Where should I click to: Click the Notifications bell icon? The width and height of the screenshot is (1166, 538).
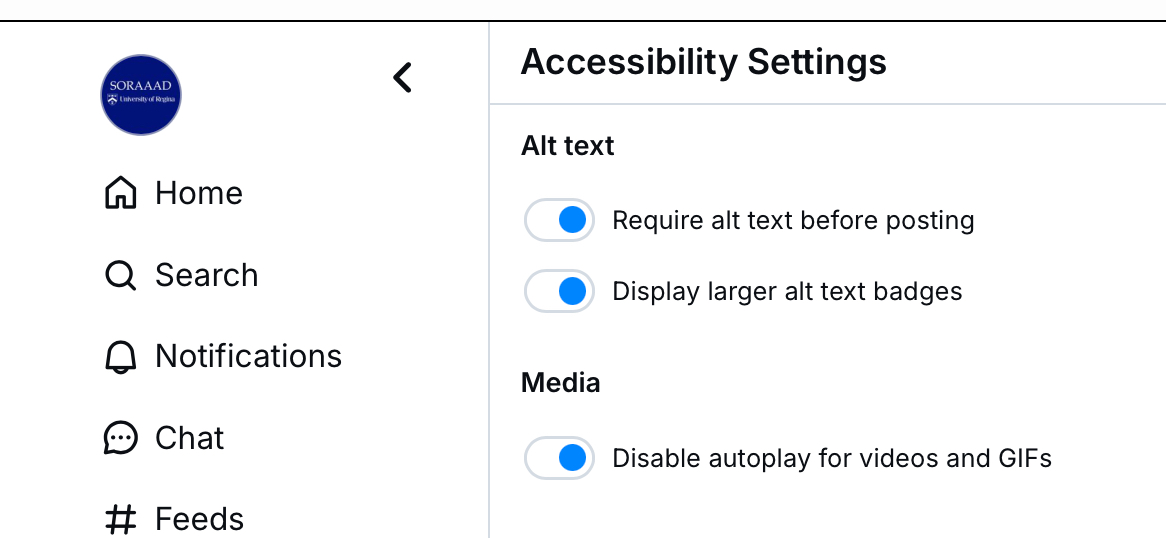tap(120, 357)
